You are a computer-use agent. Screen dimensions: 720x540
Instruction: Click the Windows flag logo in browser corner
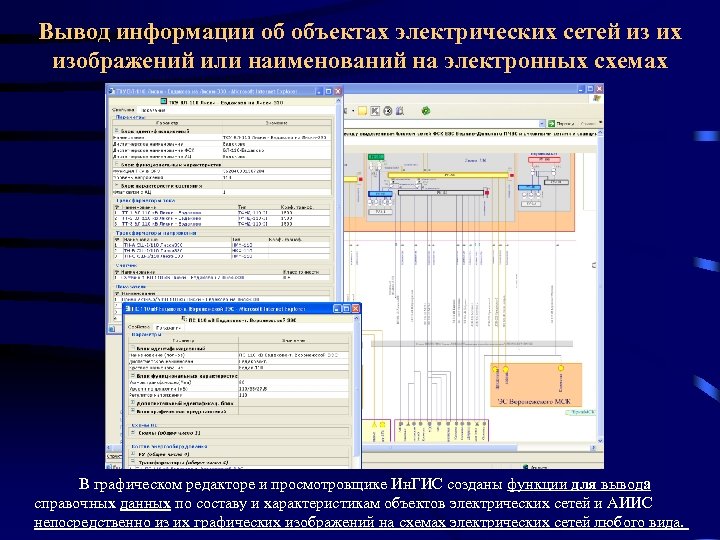[x=597, y=98]
